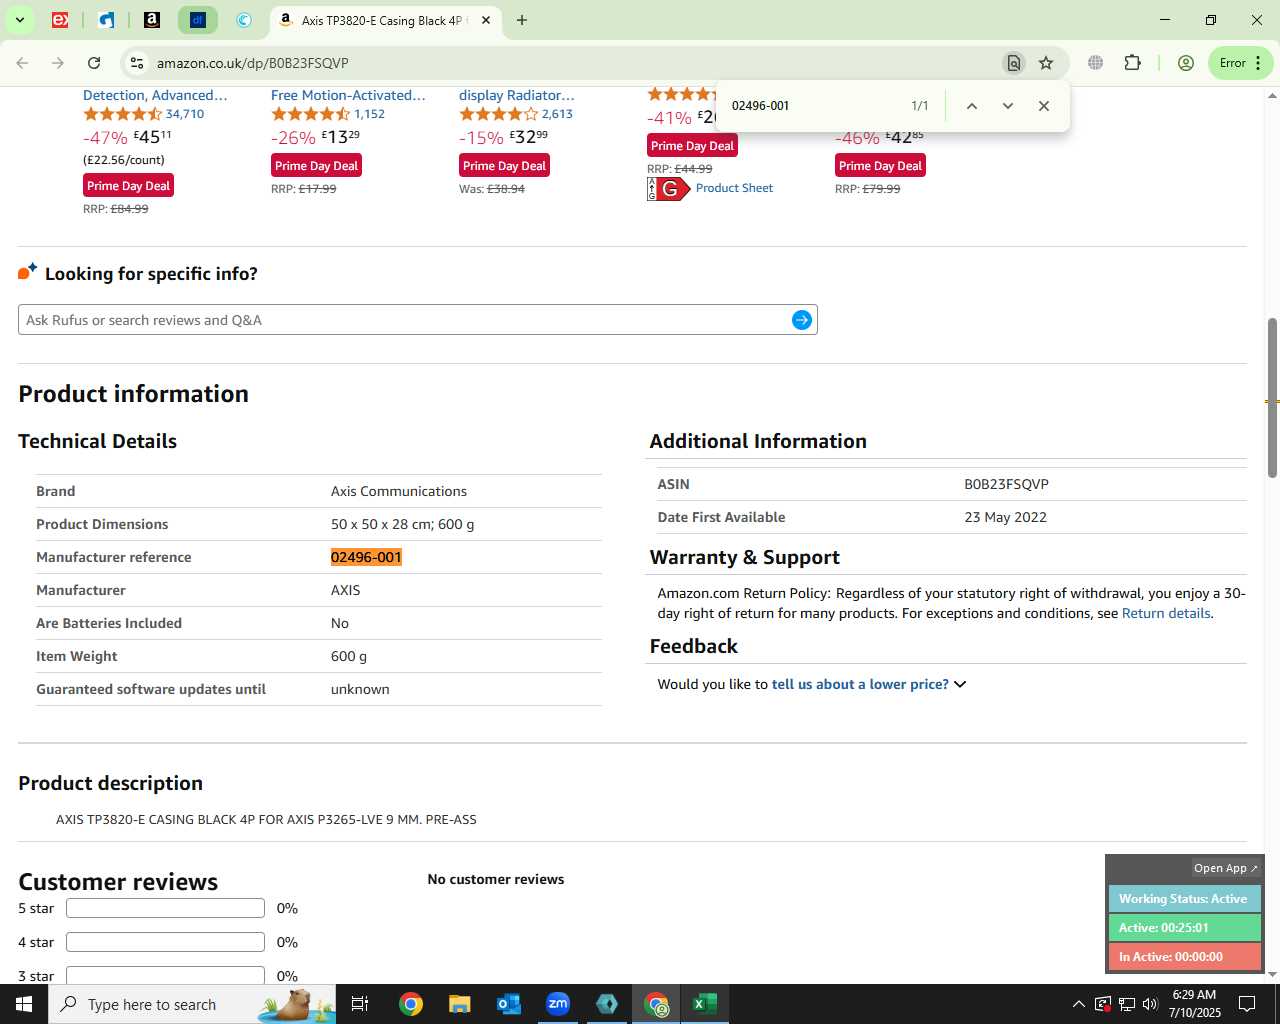1280x1024 pixels.
Task: Open the volume control in tray
Action: 1150,1004
